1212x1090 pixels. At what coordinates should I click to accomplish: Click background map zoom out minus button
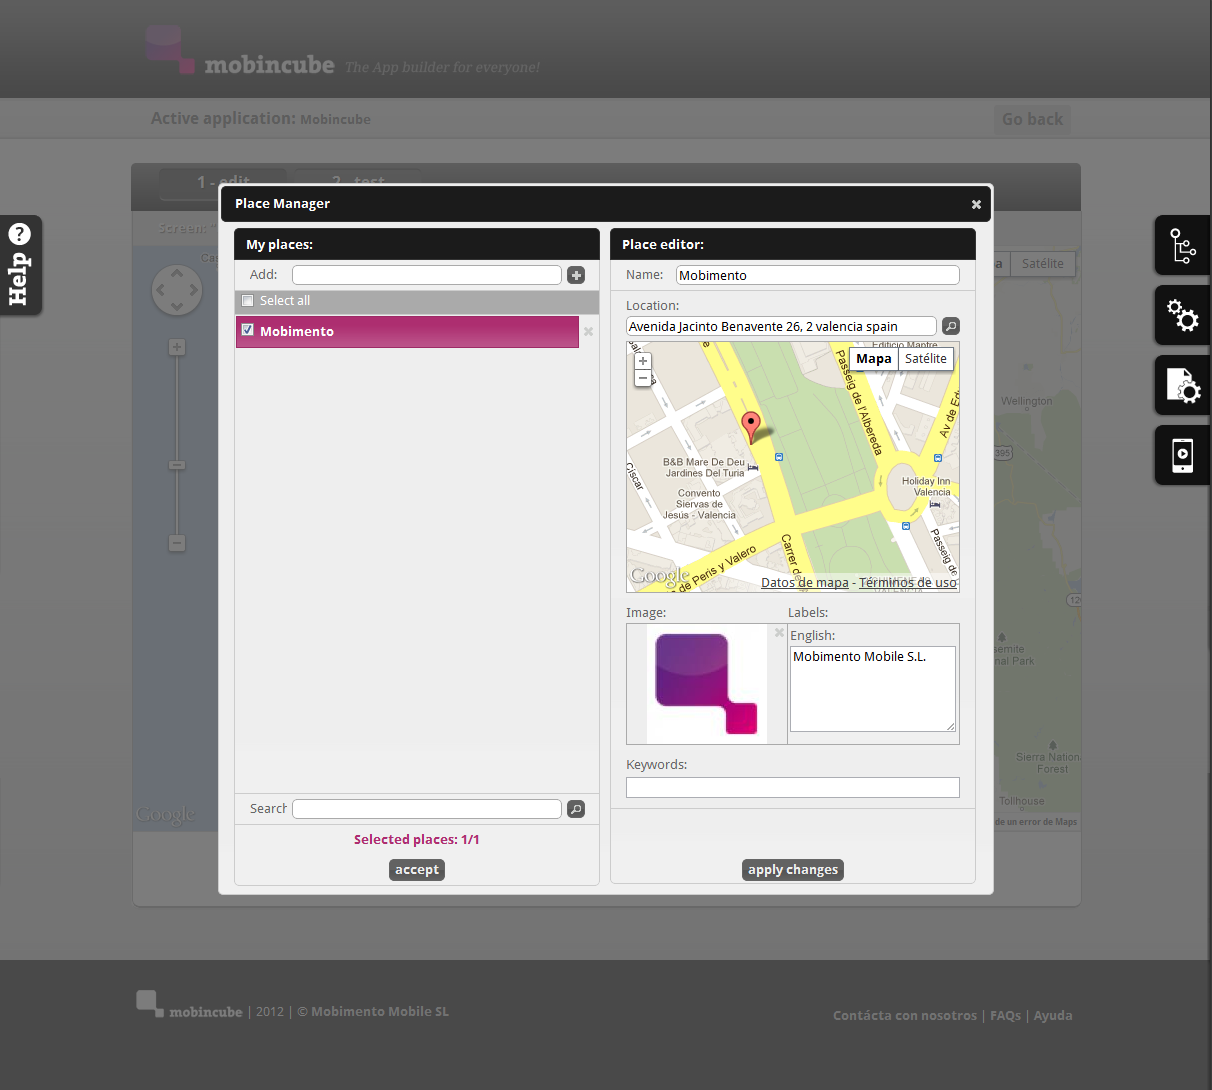coord(177,543)
